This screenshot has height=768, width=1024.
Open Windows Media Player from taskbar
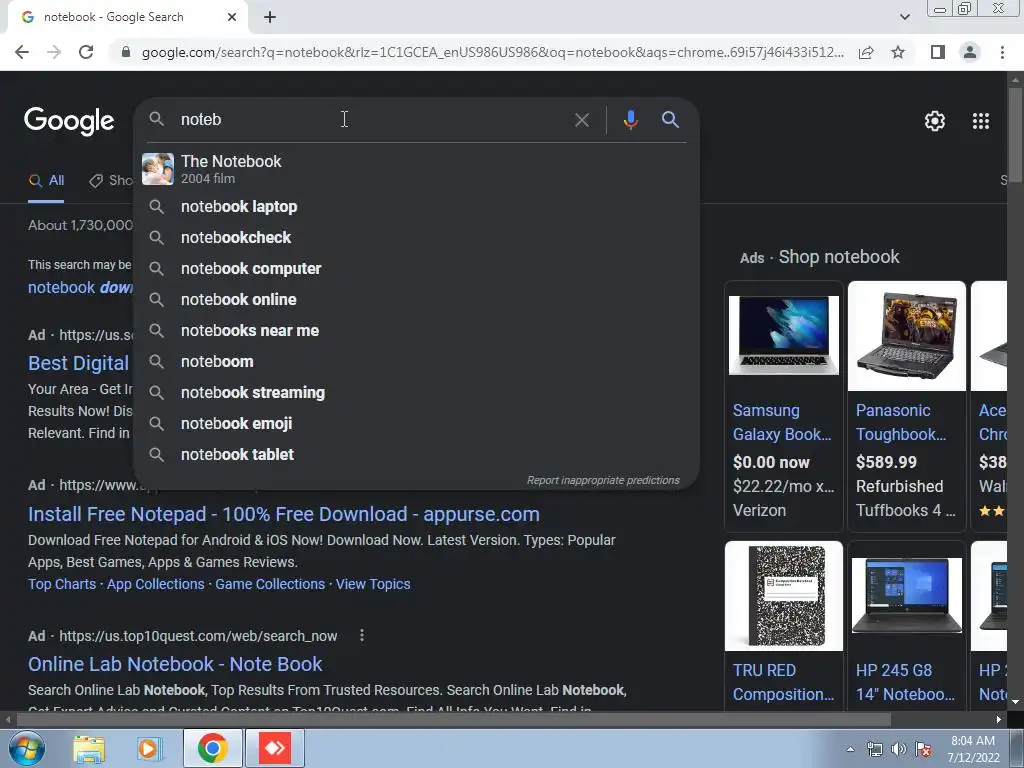pyautogui.click(x=150, y=748)
